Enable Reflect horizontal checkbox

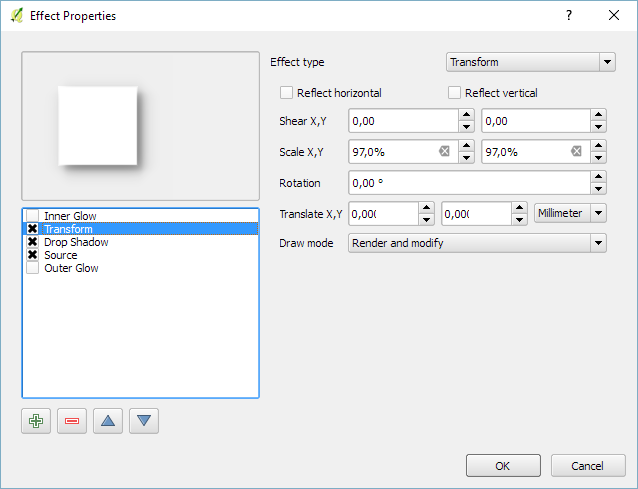tap(287, 93)
